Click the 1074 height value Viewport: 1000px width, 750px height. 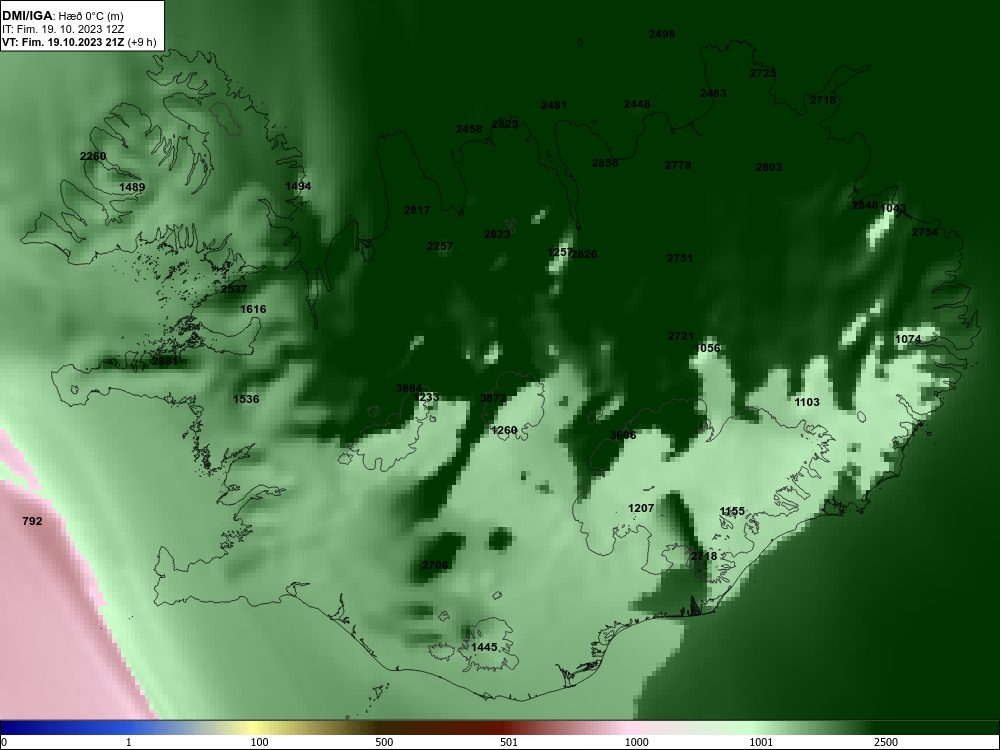tap(908, 339)
